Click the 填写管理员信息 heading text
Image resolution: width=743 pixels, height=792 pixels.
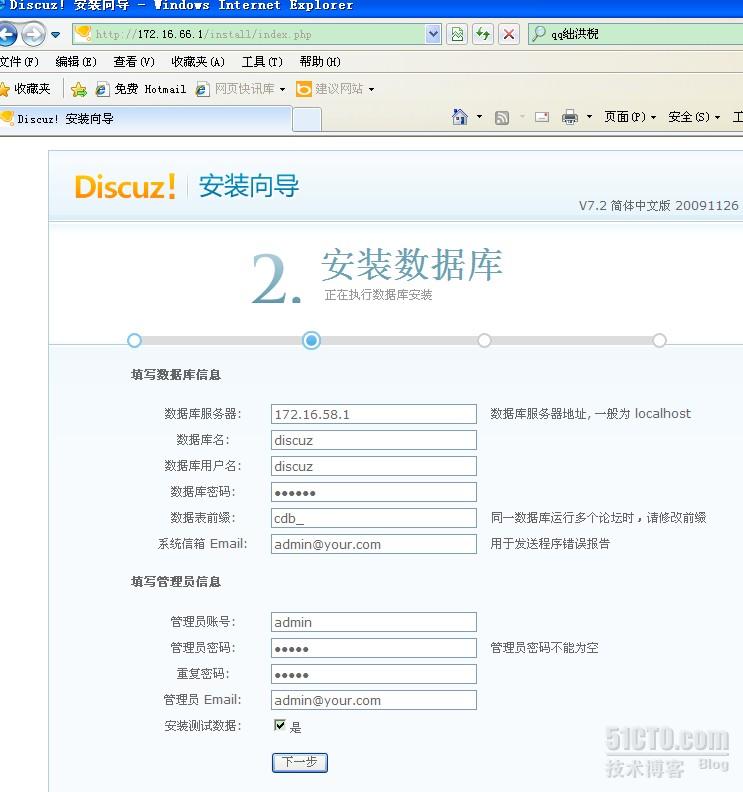point(176,582)
